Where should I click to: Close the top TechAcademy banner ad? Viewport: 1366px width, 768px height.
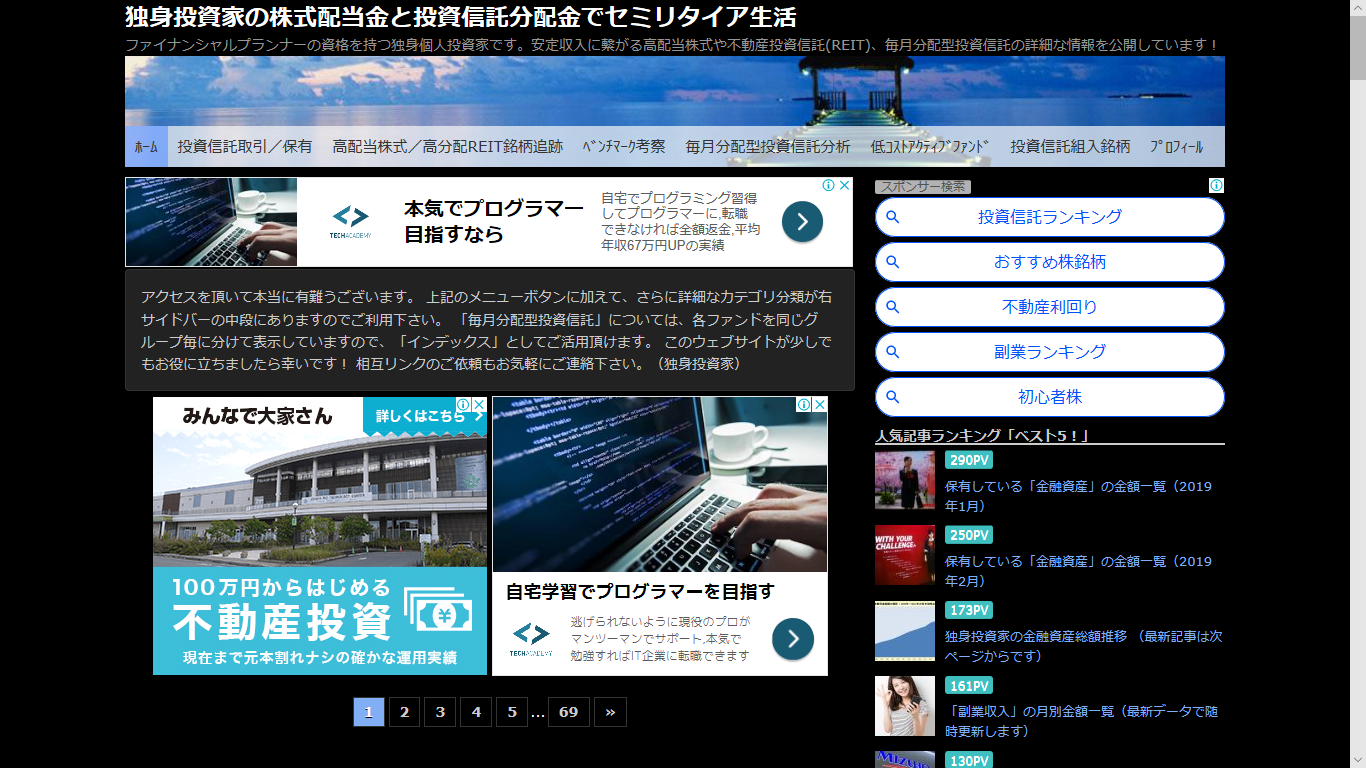pyautogui.click(x=845, y=186)
